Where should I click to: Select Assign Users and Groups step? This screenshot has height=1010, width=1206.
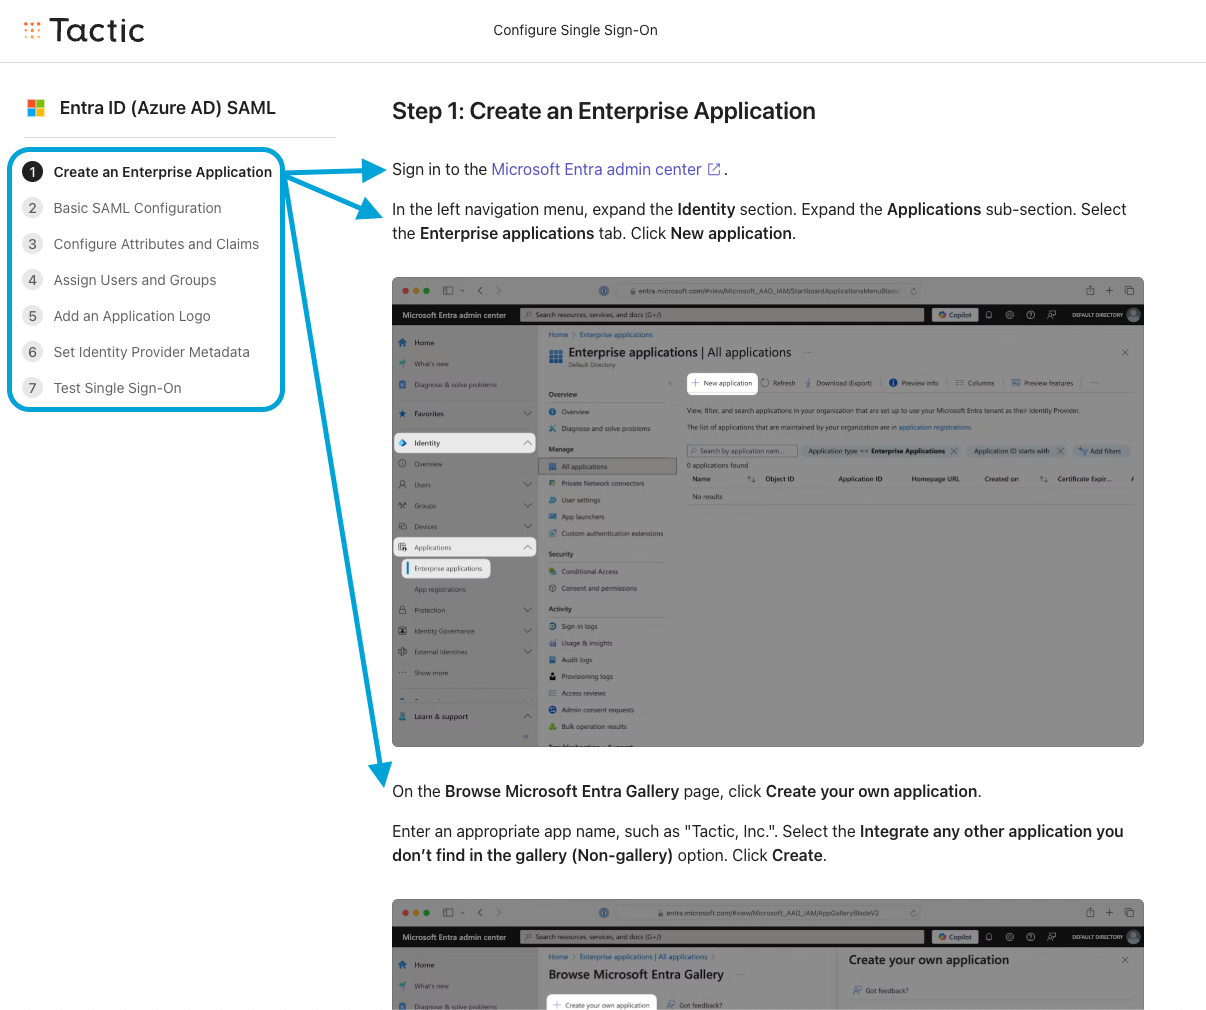(x=135, y=280)
